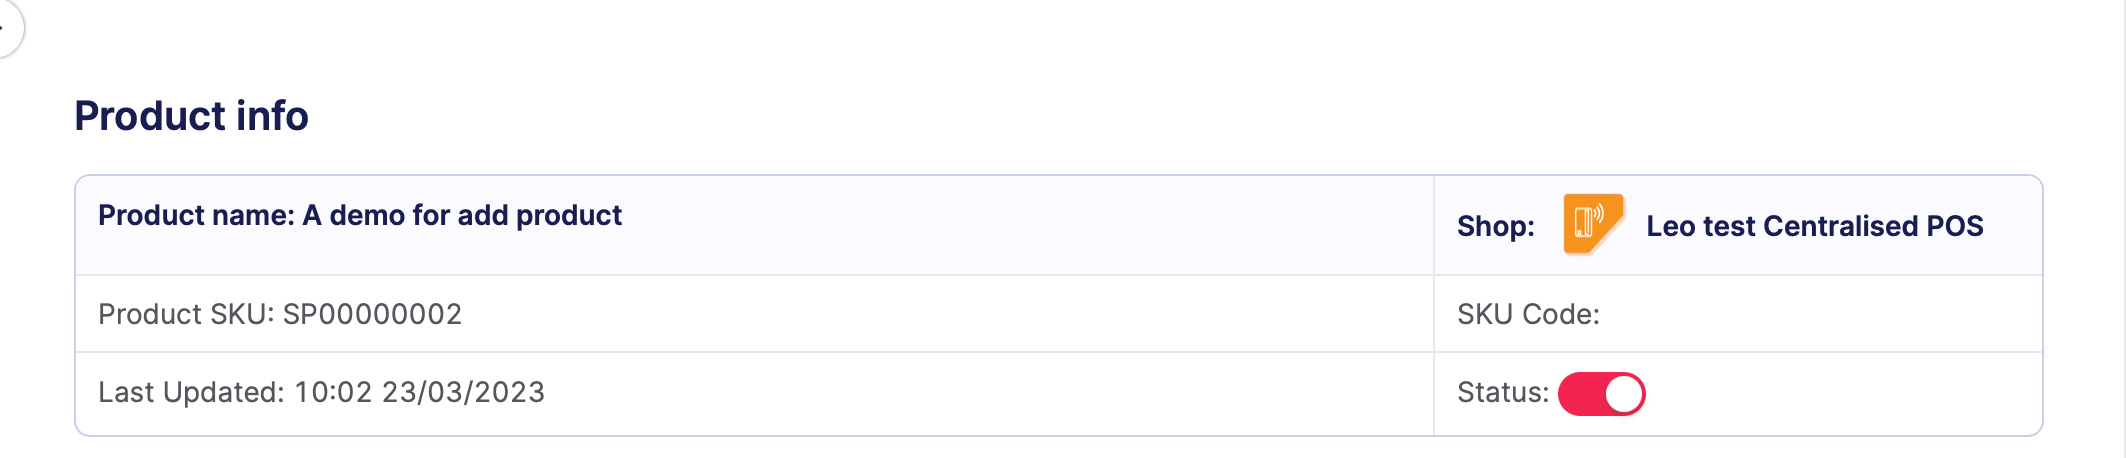Click the time 10:02 in Last Updated
The width and height of the screenshot is (2126, 458).
[333, 392]
